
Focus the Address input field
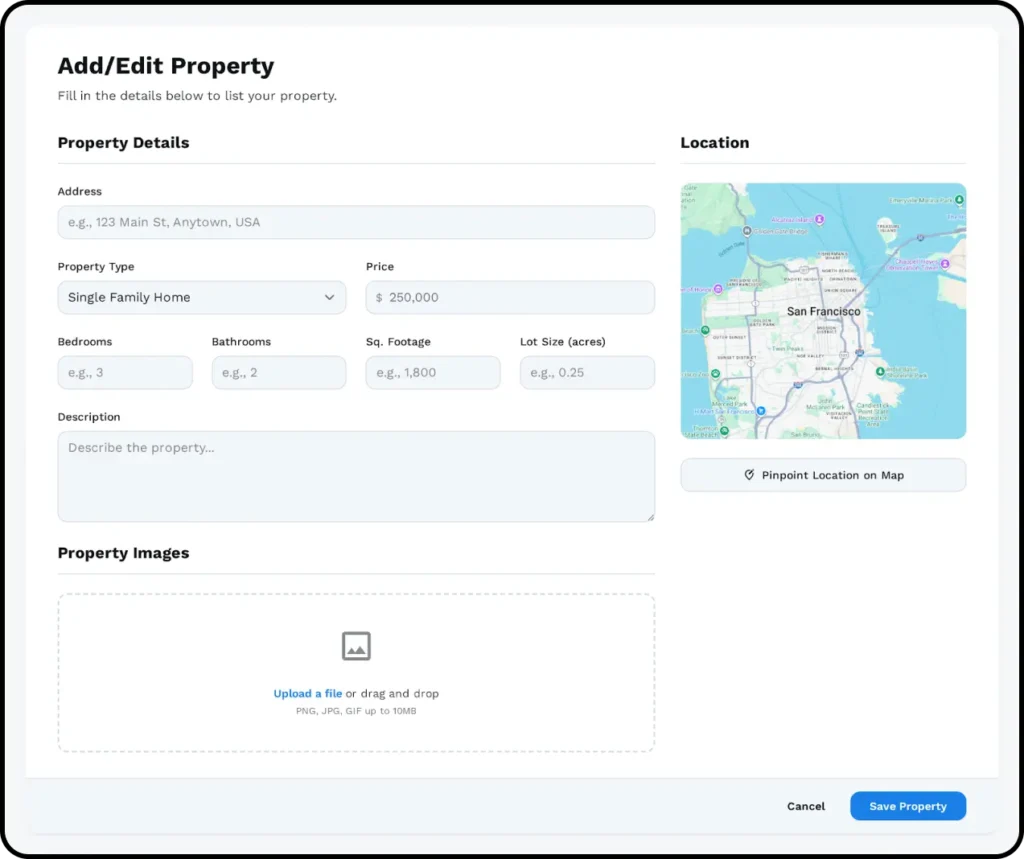(x=356, y=222)
